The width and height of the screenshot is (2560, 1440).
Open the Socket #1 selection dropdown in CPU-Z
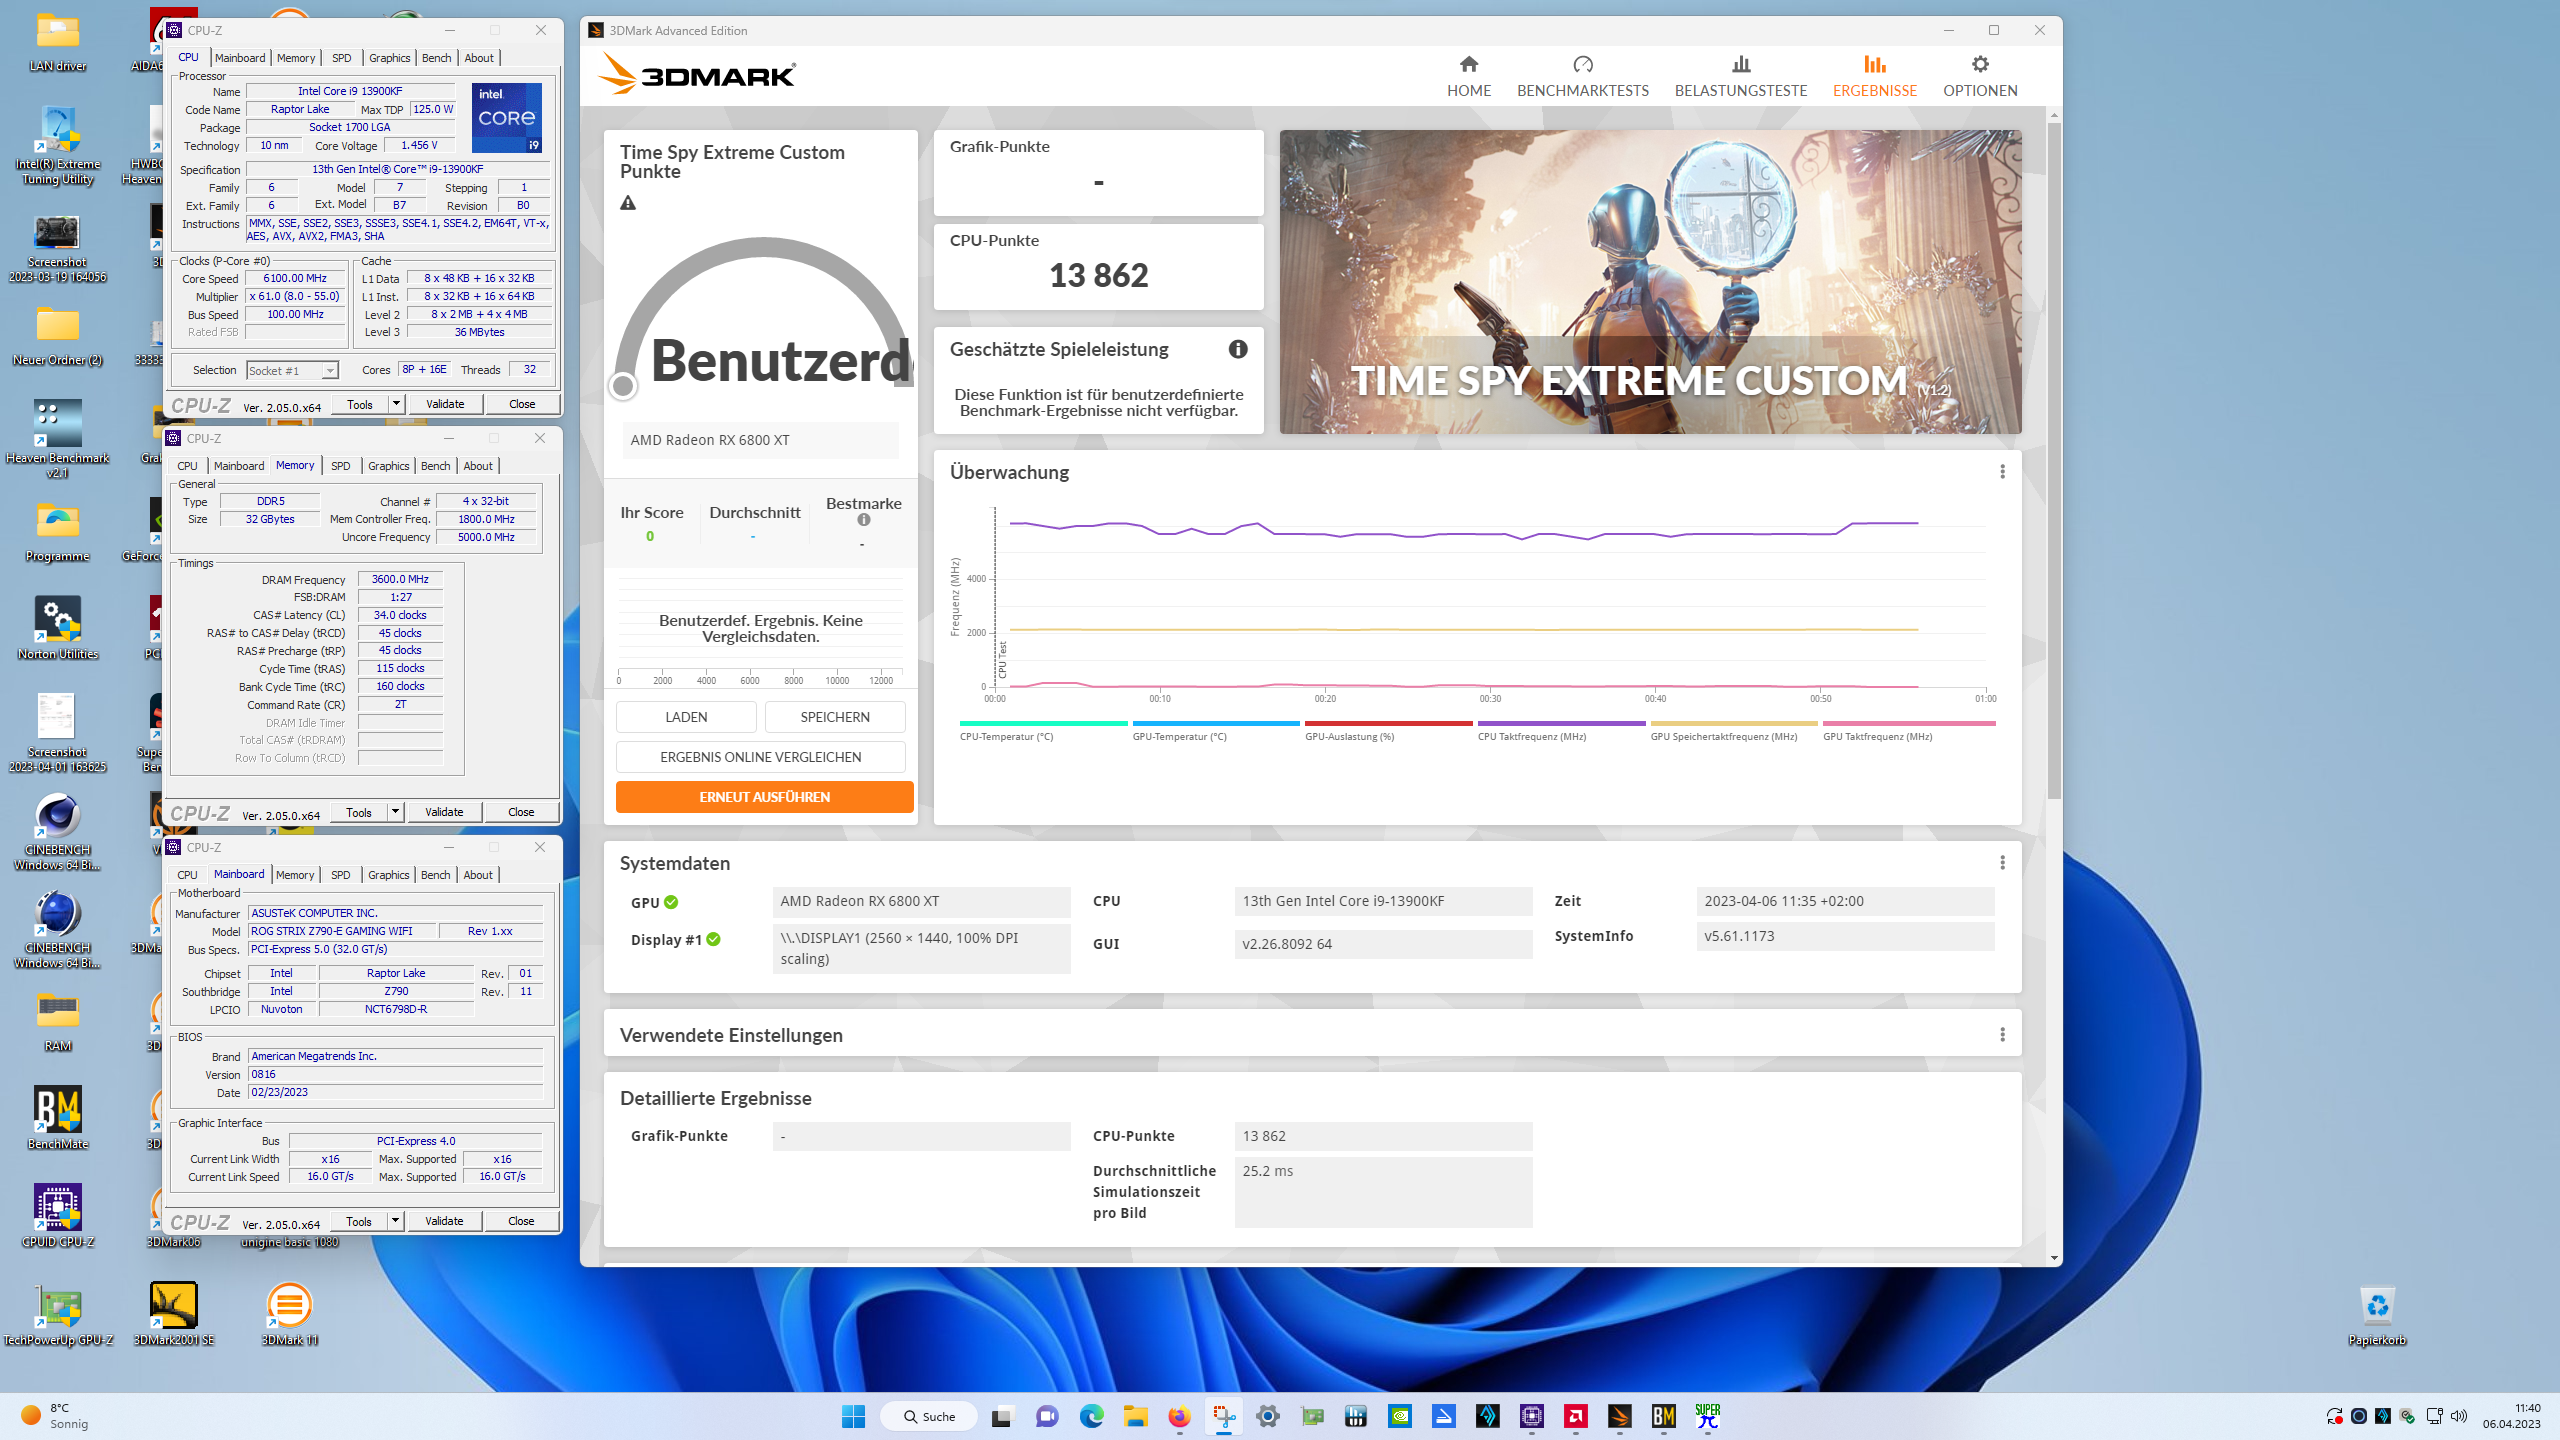point(292,371)
